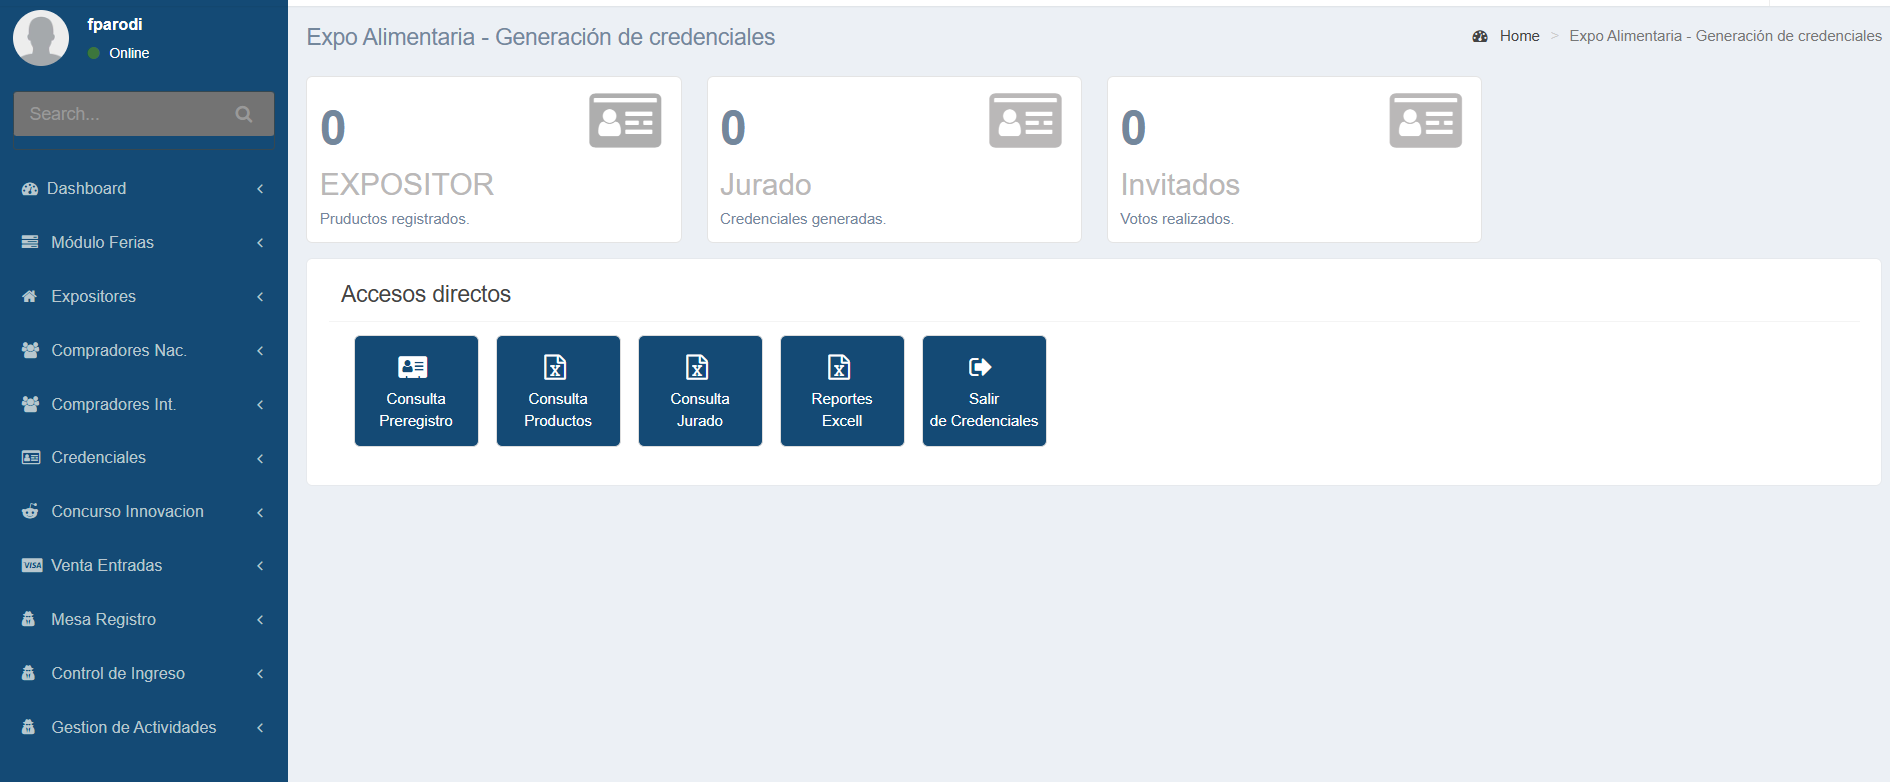Expand the Gestion de Actividades chevron
Screen dimensions: 1890x782
[x=260, y=728]
